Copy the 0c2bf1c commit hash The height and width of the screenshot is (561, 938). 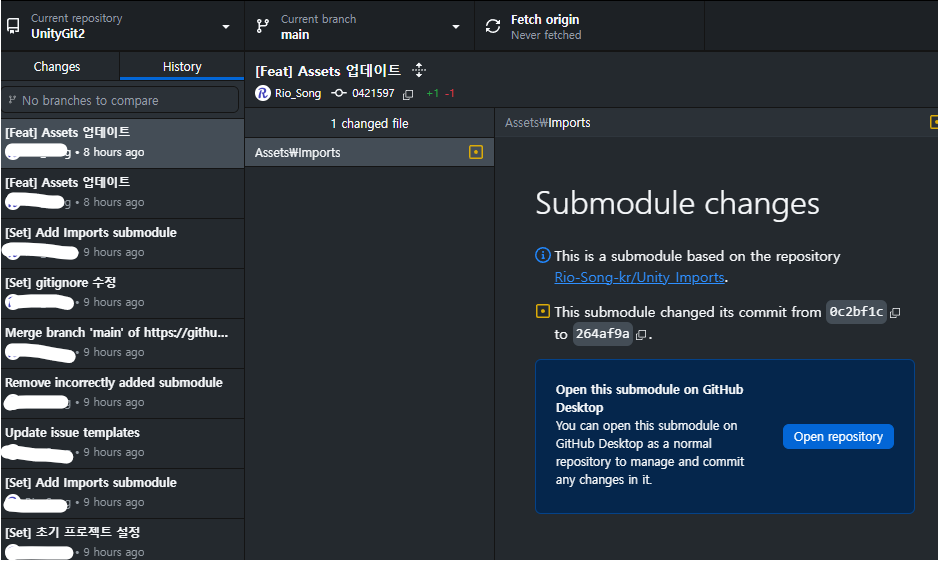(896, 313)
